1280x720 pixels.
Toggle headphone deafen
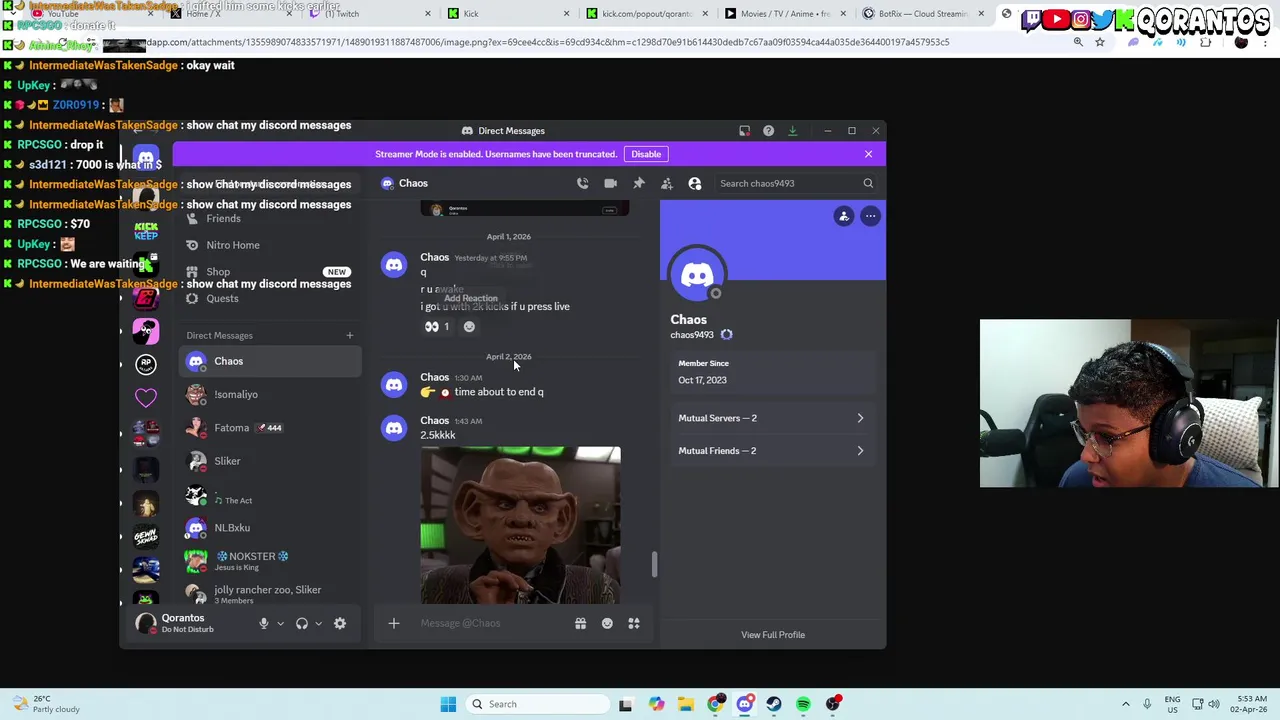tap(302, 623)
